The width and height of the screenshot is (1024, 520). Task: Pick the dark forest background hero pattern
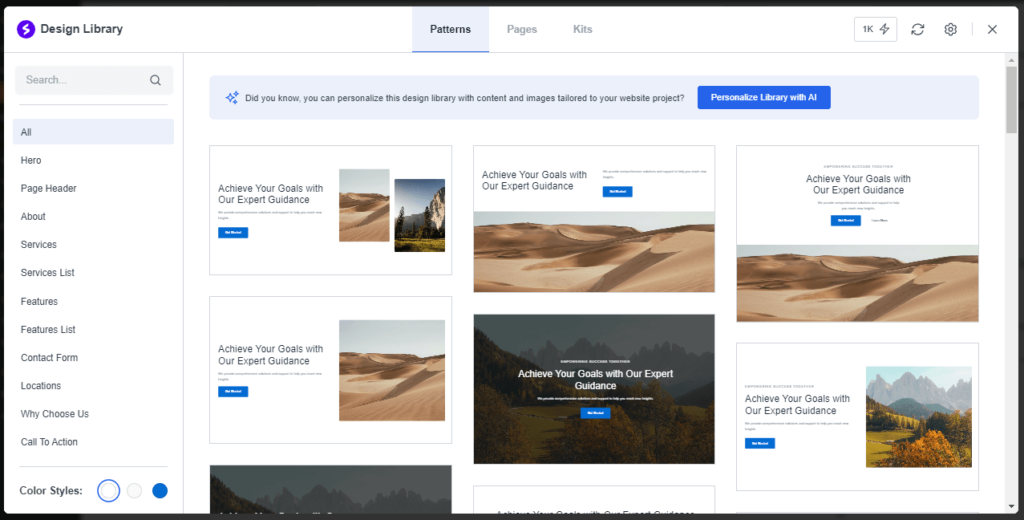(x=594, y=389)
